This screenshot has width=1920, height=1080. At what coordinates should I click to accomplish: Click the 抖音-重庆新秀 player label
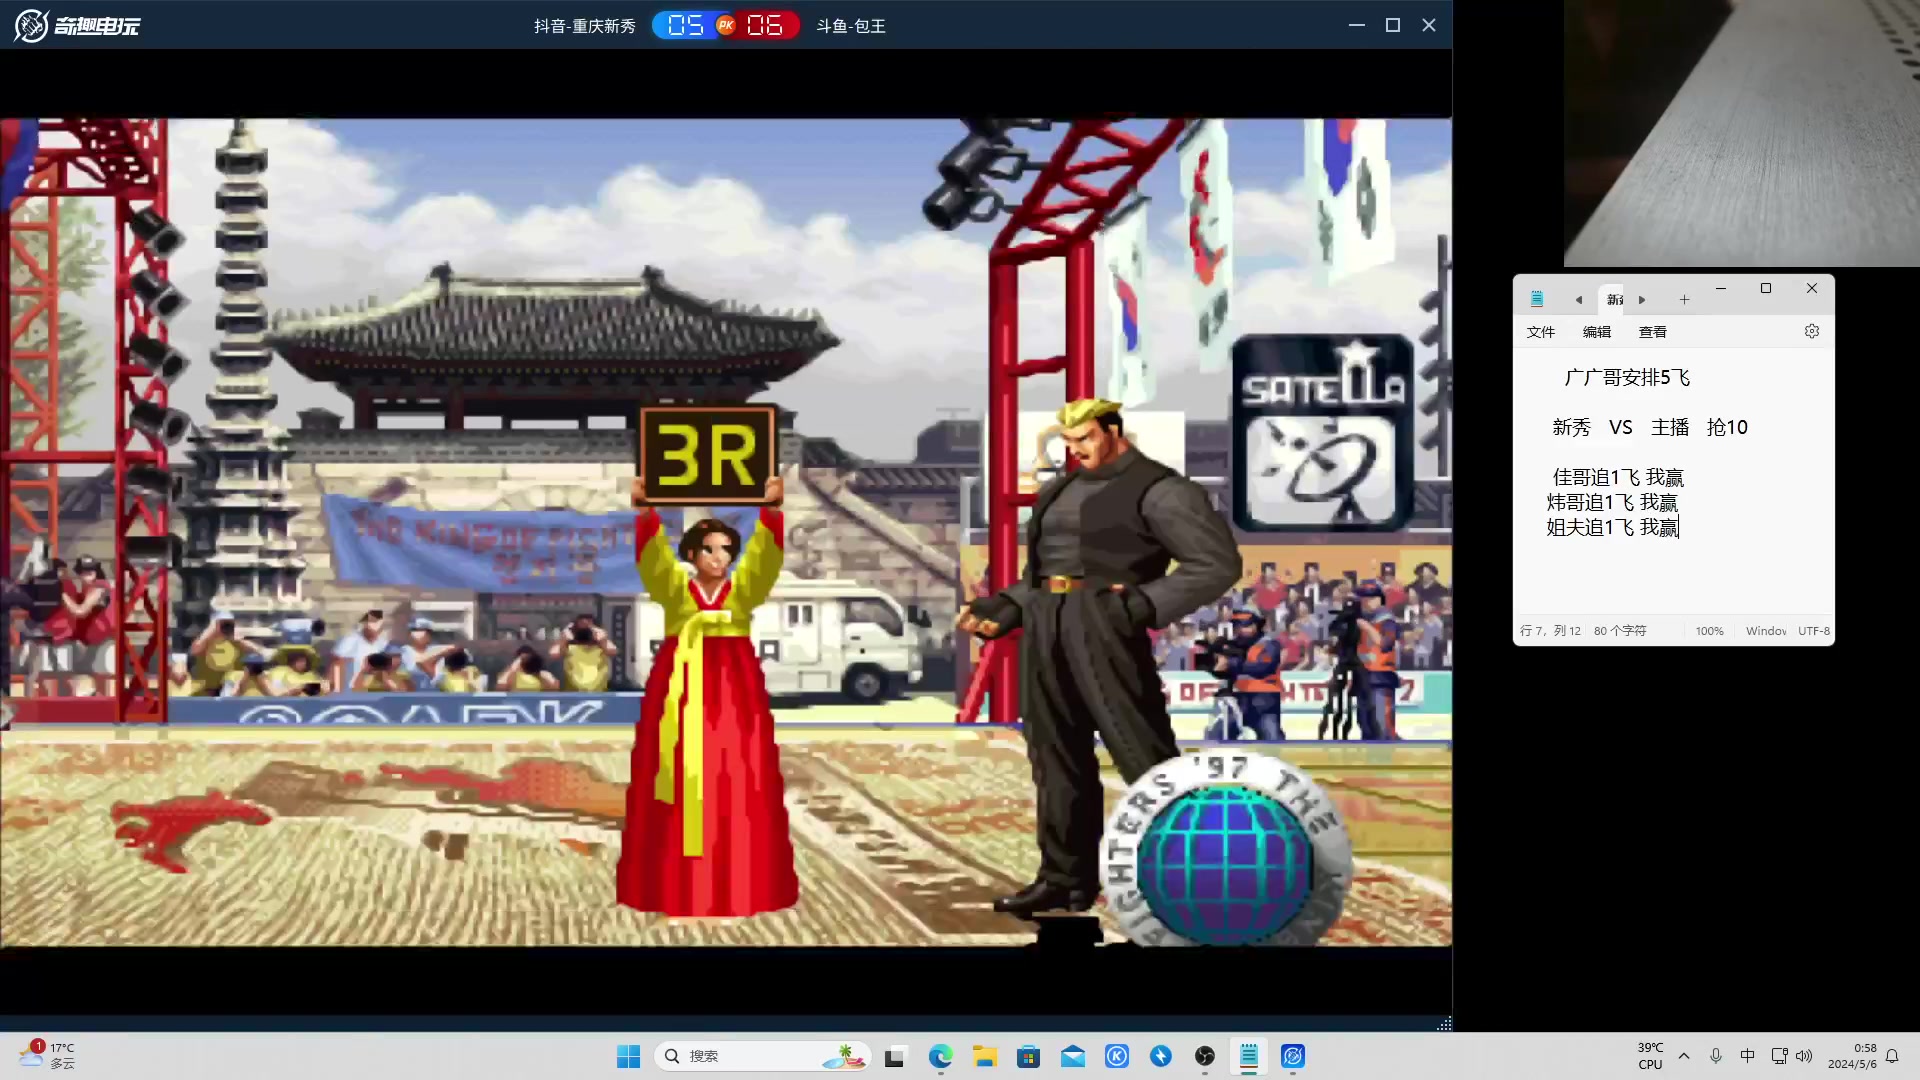584,26
